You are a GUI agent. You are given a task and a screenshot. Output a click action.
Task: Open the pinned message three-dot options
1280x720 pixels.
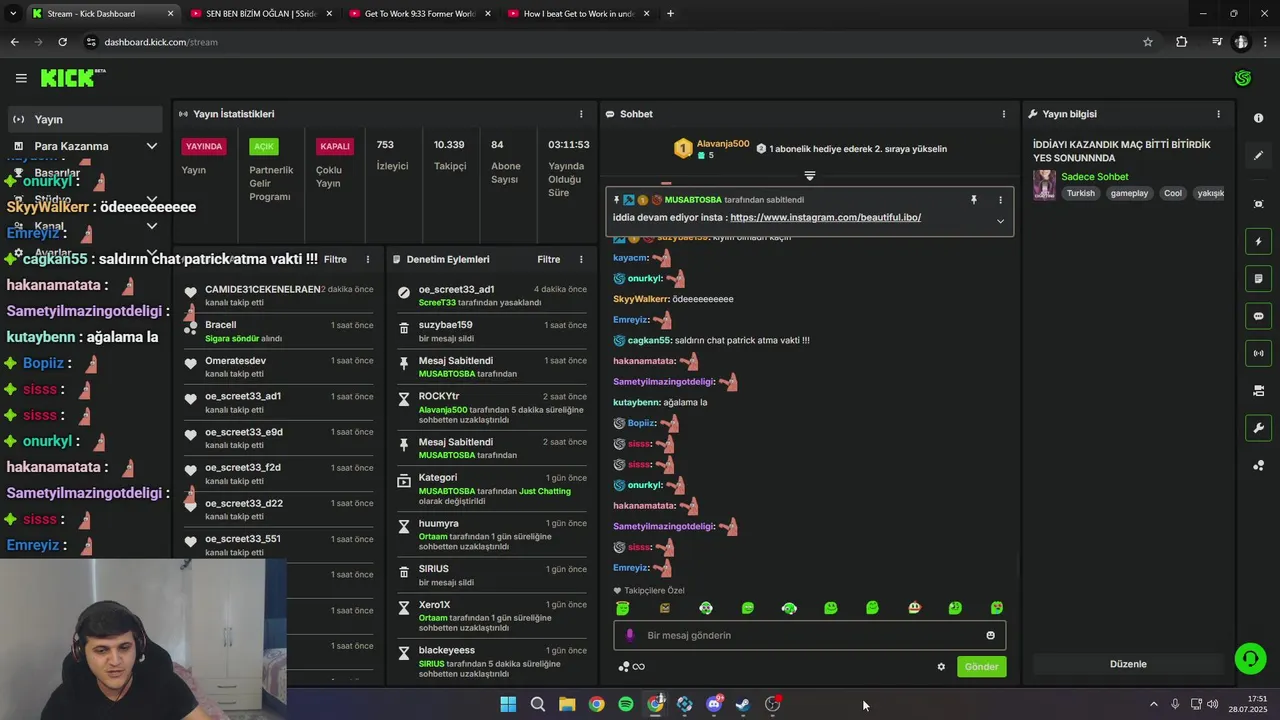pyautogui.click(x=1000, y=200)
